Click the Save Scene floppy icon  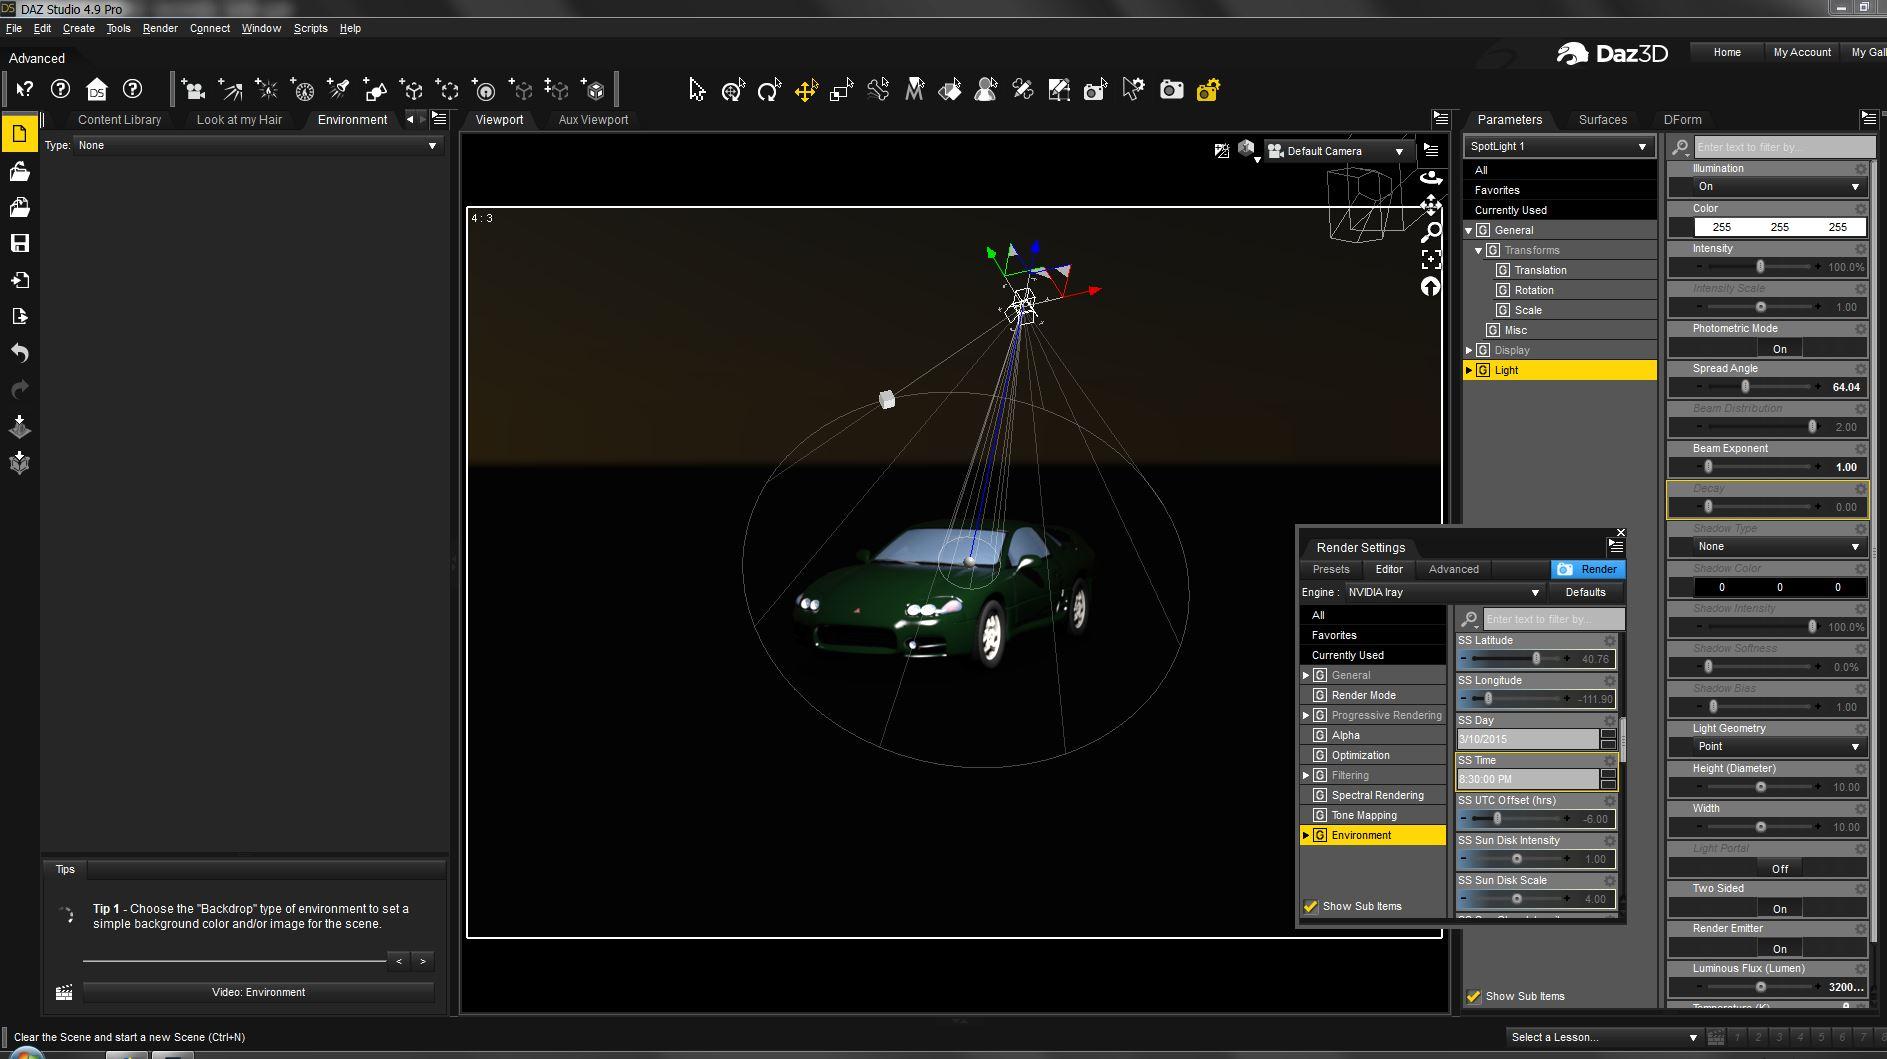click(19, 244)
